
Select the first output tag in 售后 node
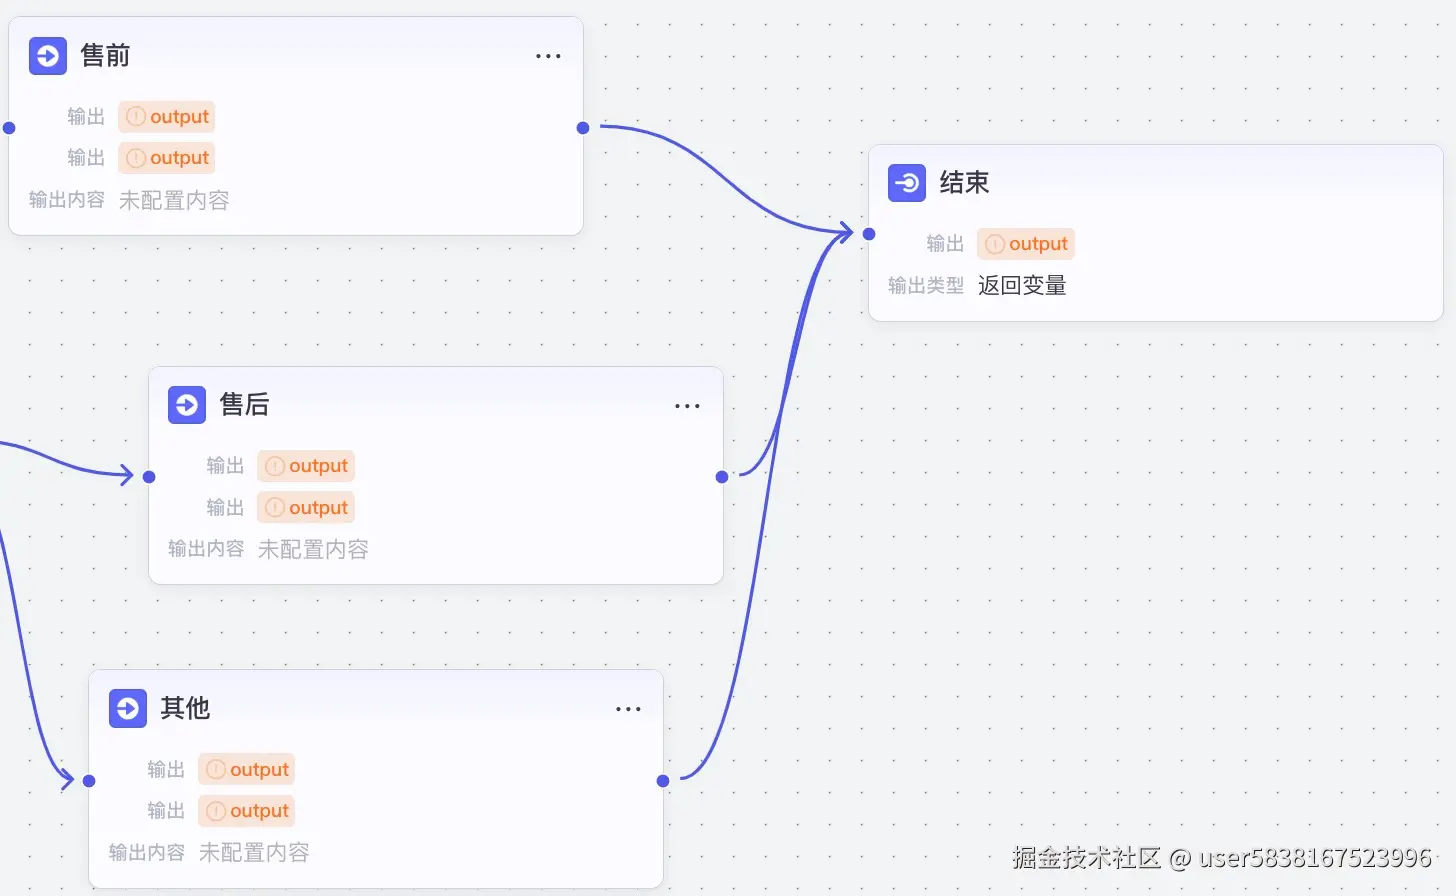pos(306,466)
